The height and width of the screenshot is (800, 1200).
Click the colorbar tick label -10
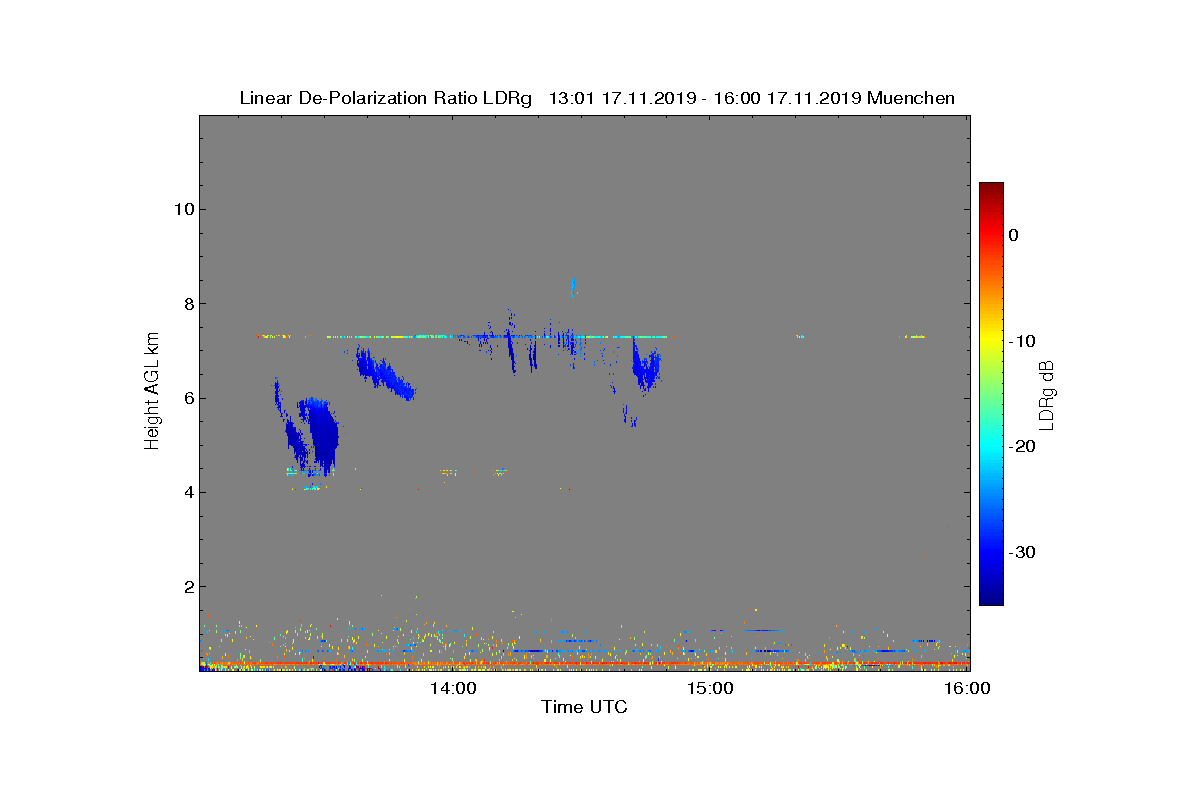(x=1021, y=341)
